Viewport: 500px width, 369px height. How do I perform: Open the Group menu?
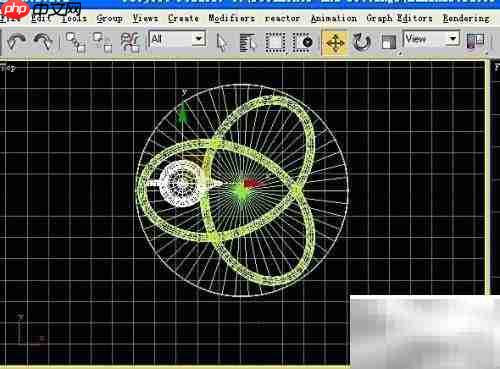110,19
